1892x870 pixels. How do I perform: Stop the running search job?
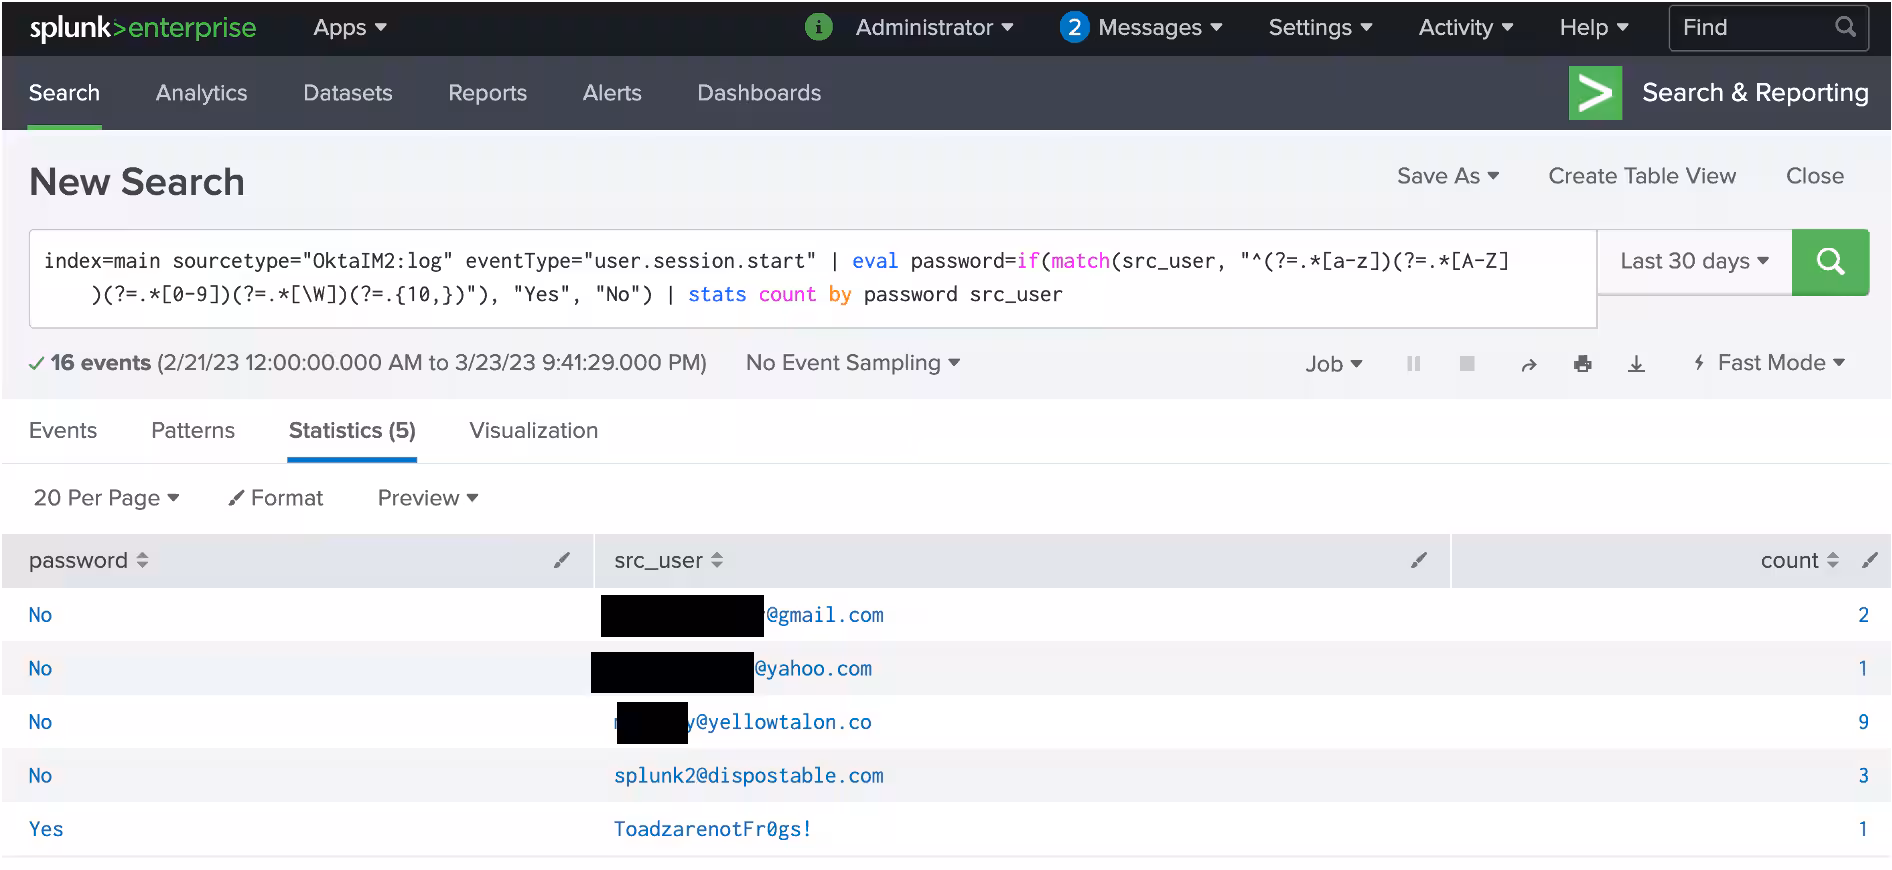pyautogui.click(x=1467, y=364)
